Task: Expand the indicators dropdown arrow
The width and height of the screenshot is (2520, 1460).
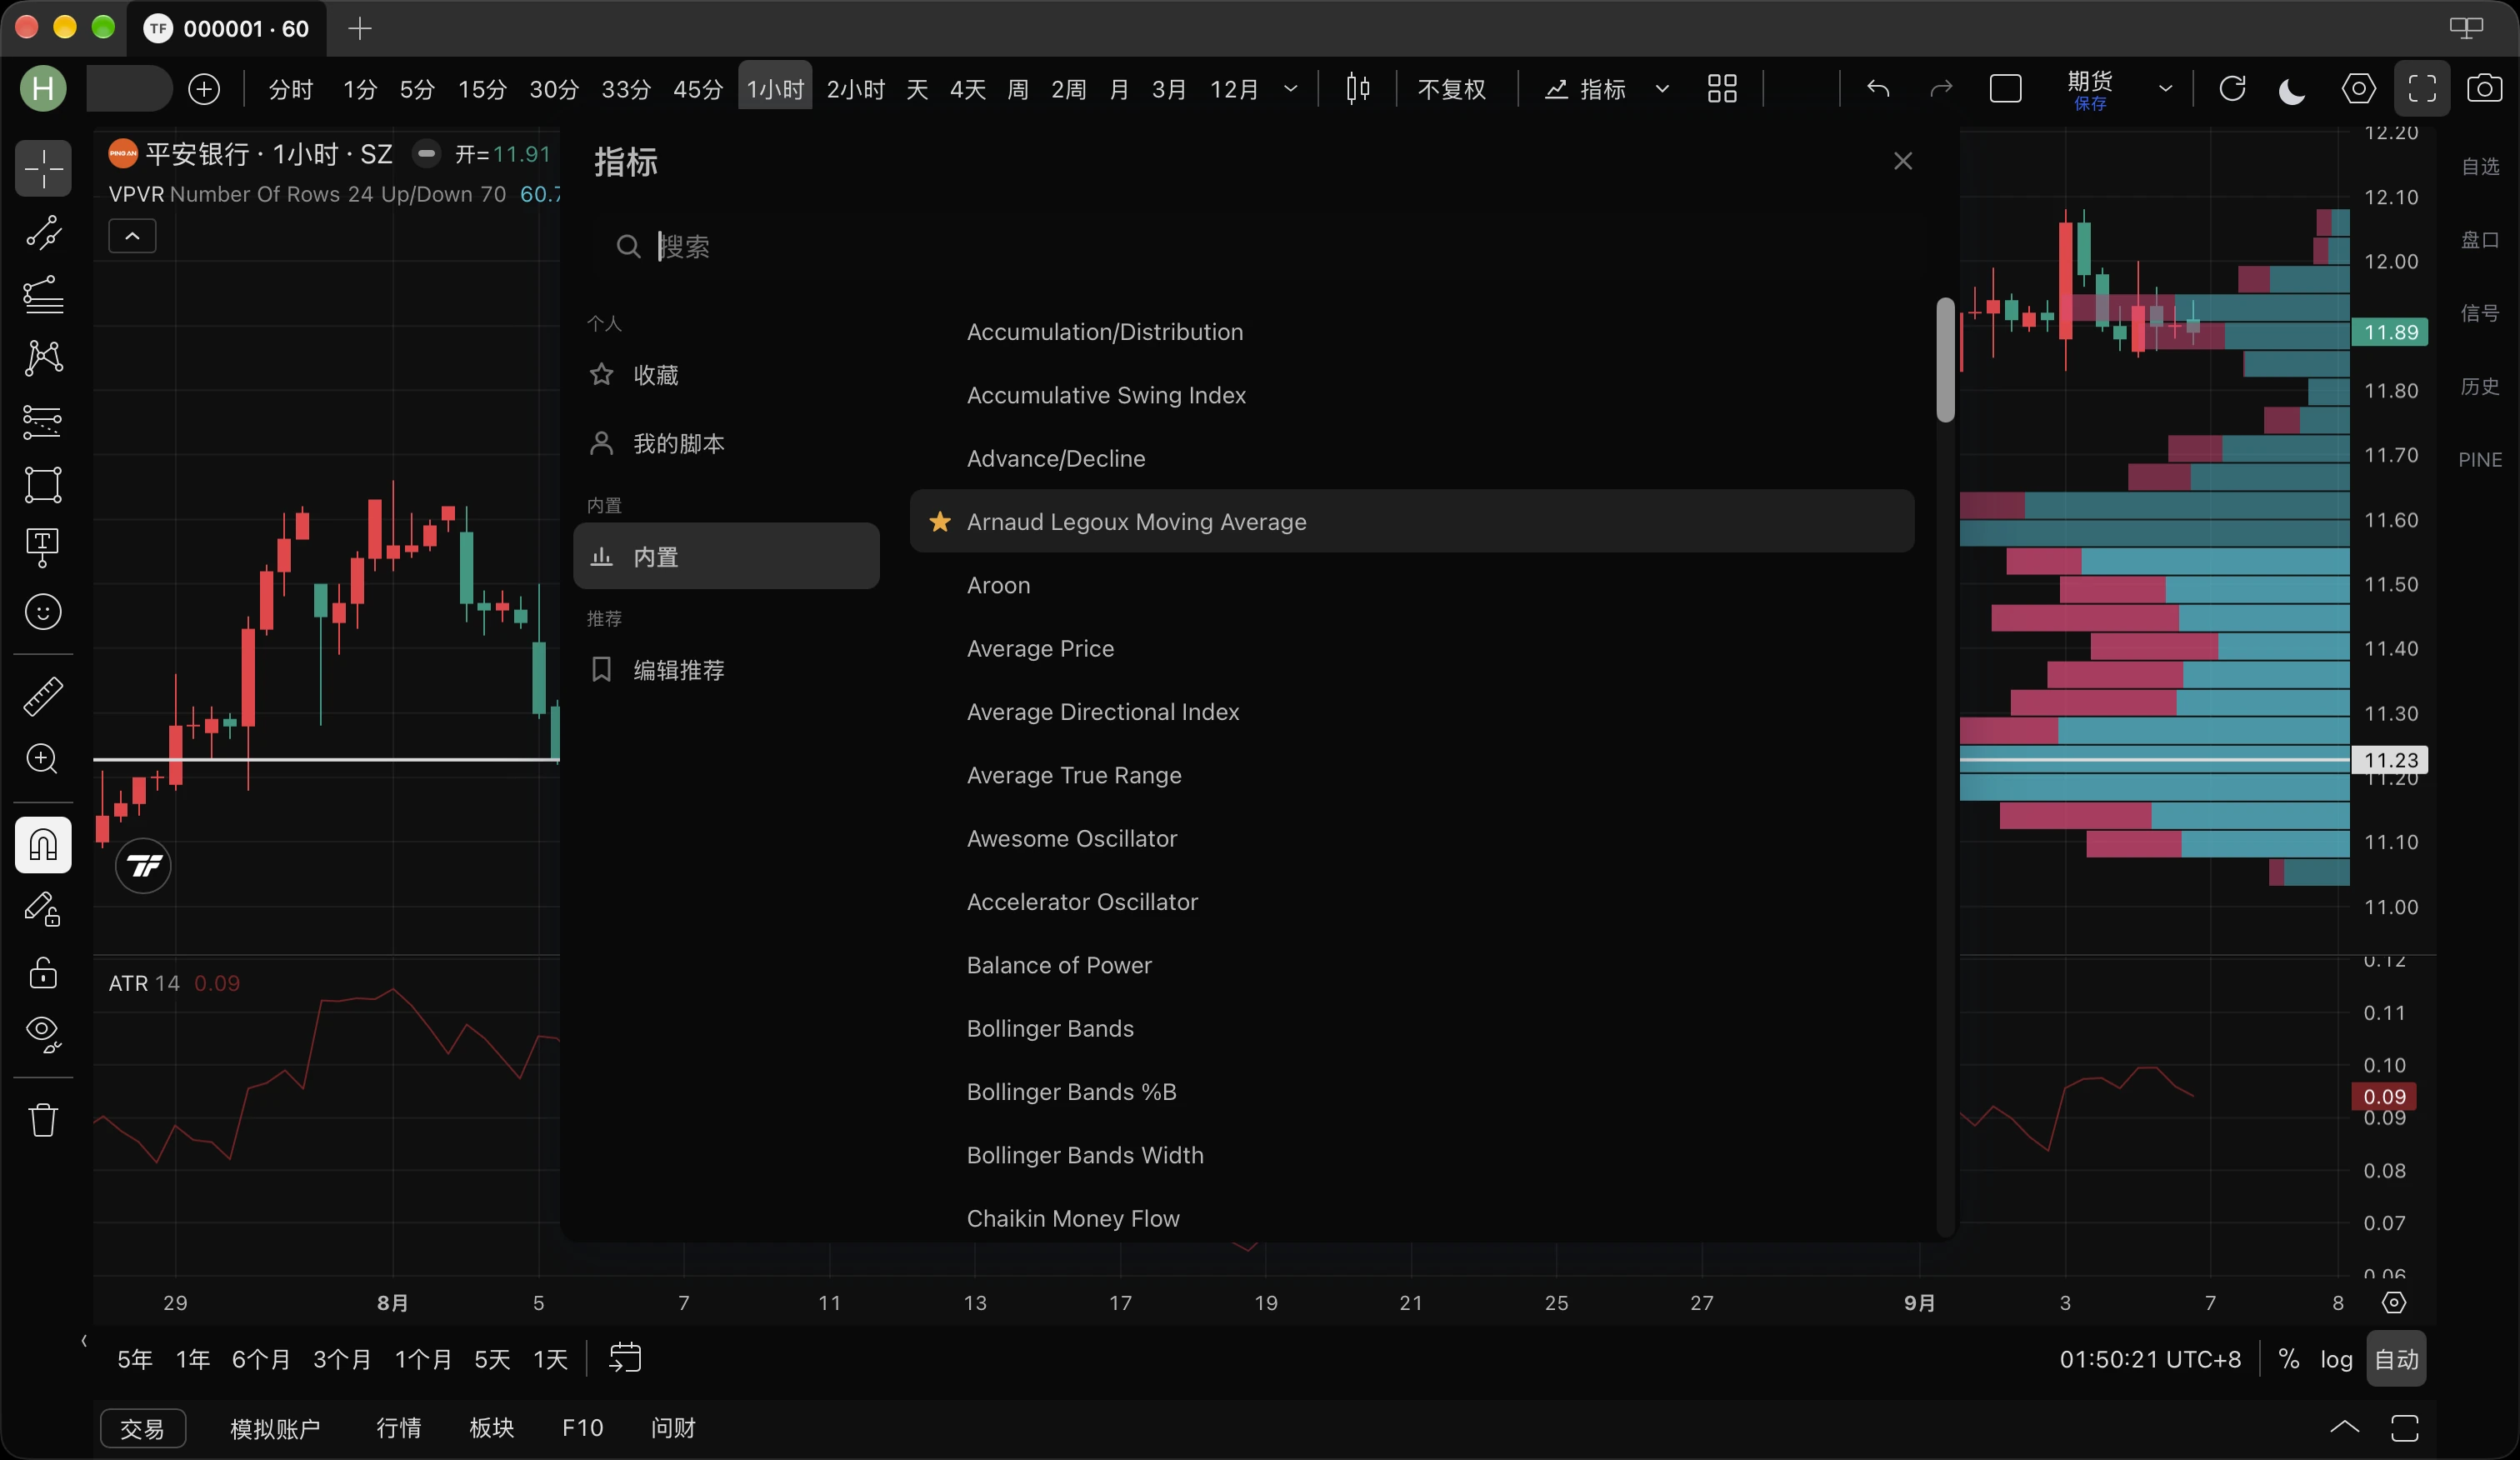Action: point(1662,89)
